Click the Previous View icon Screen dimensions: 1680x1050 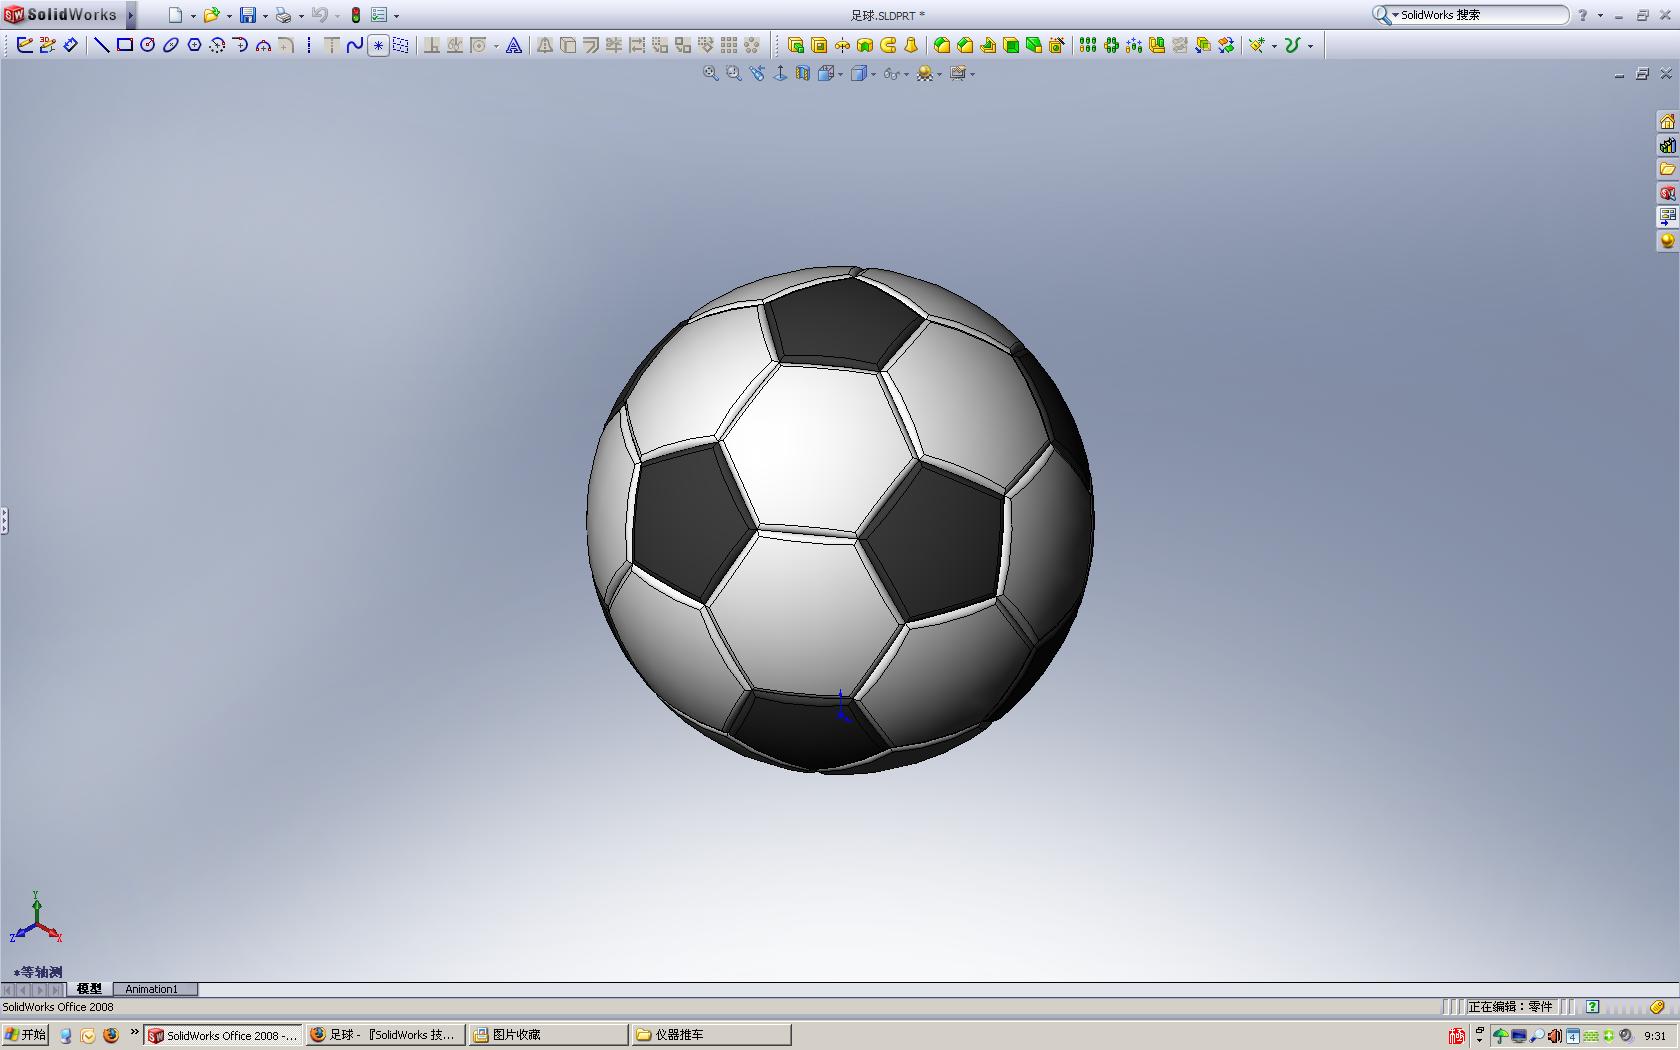tap(756, 73)
